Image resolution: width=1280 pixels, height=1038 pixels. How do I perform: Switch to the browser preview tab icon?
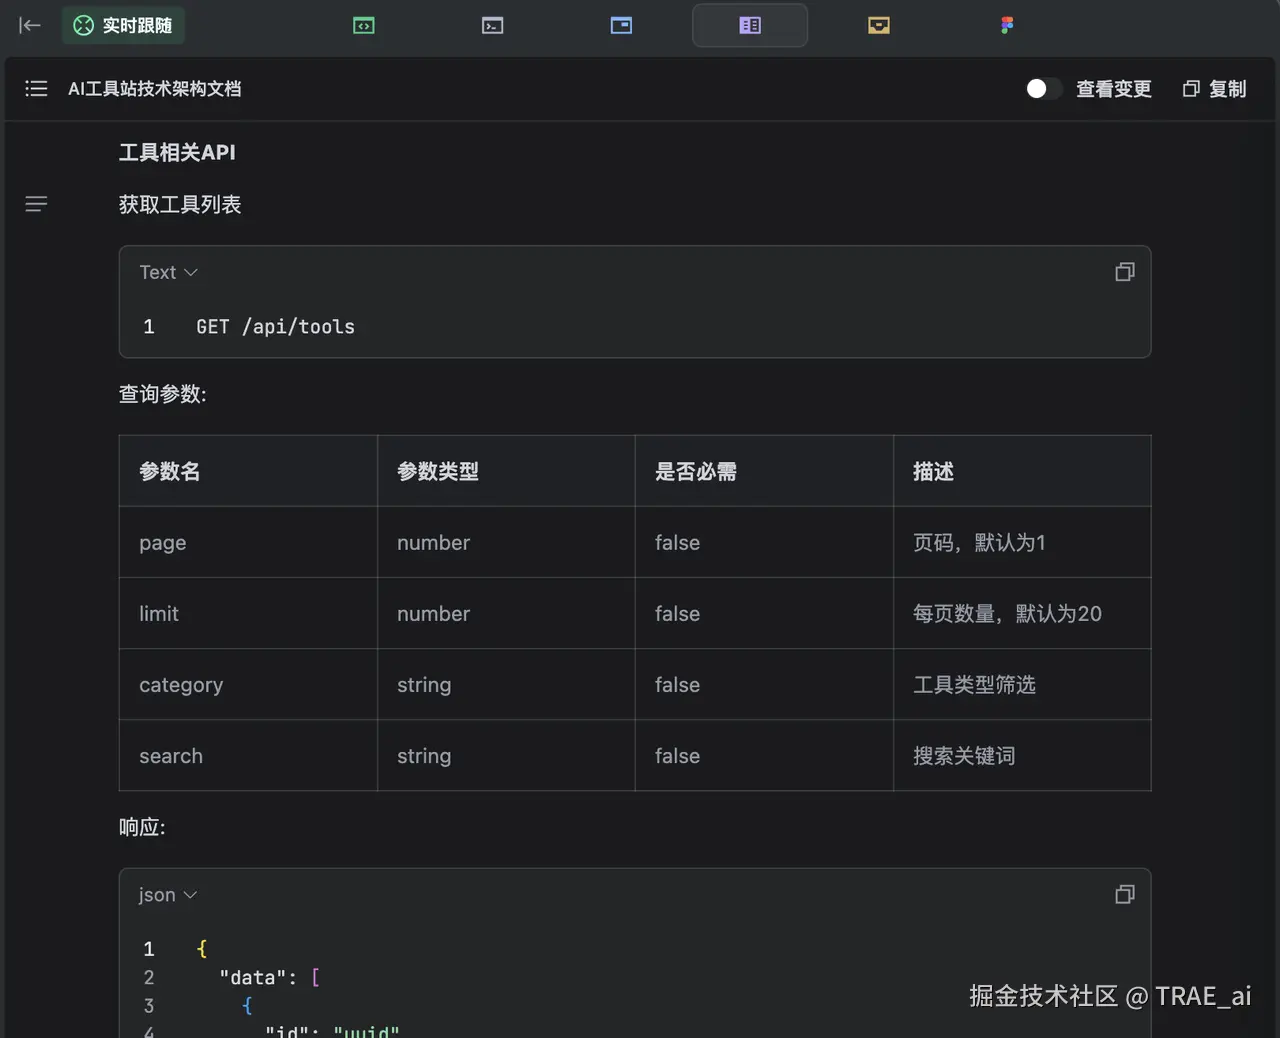[621, 25]
